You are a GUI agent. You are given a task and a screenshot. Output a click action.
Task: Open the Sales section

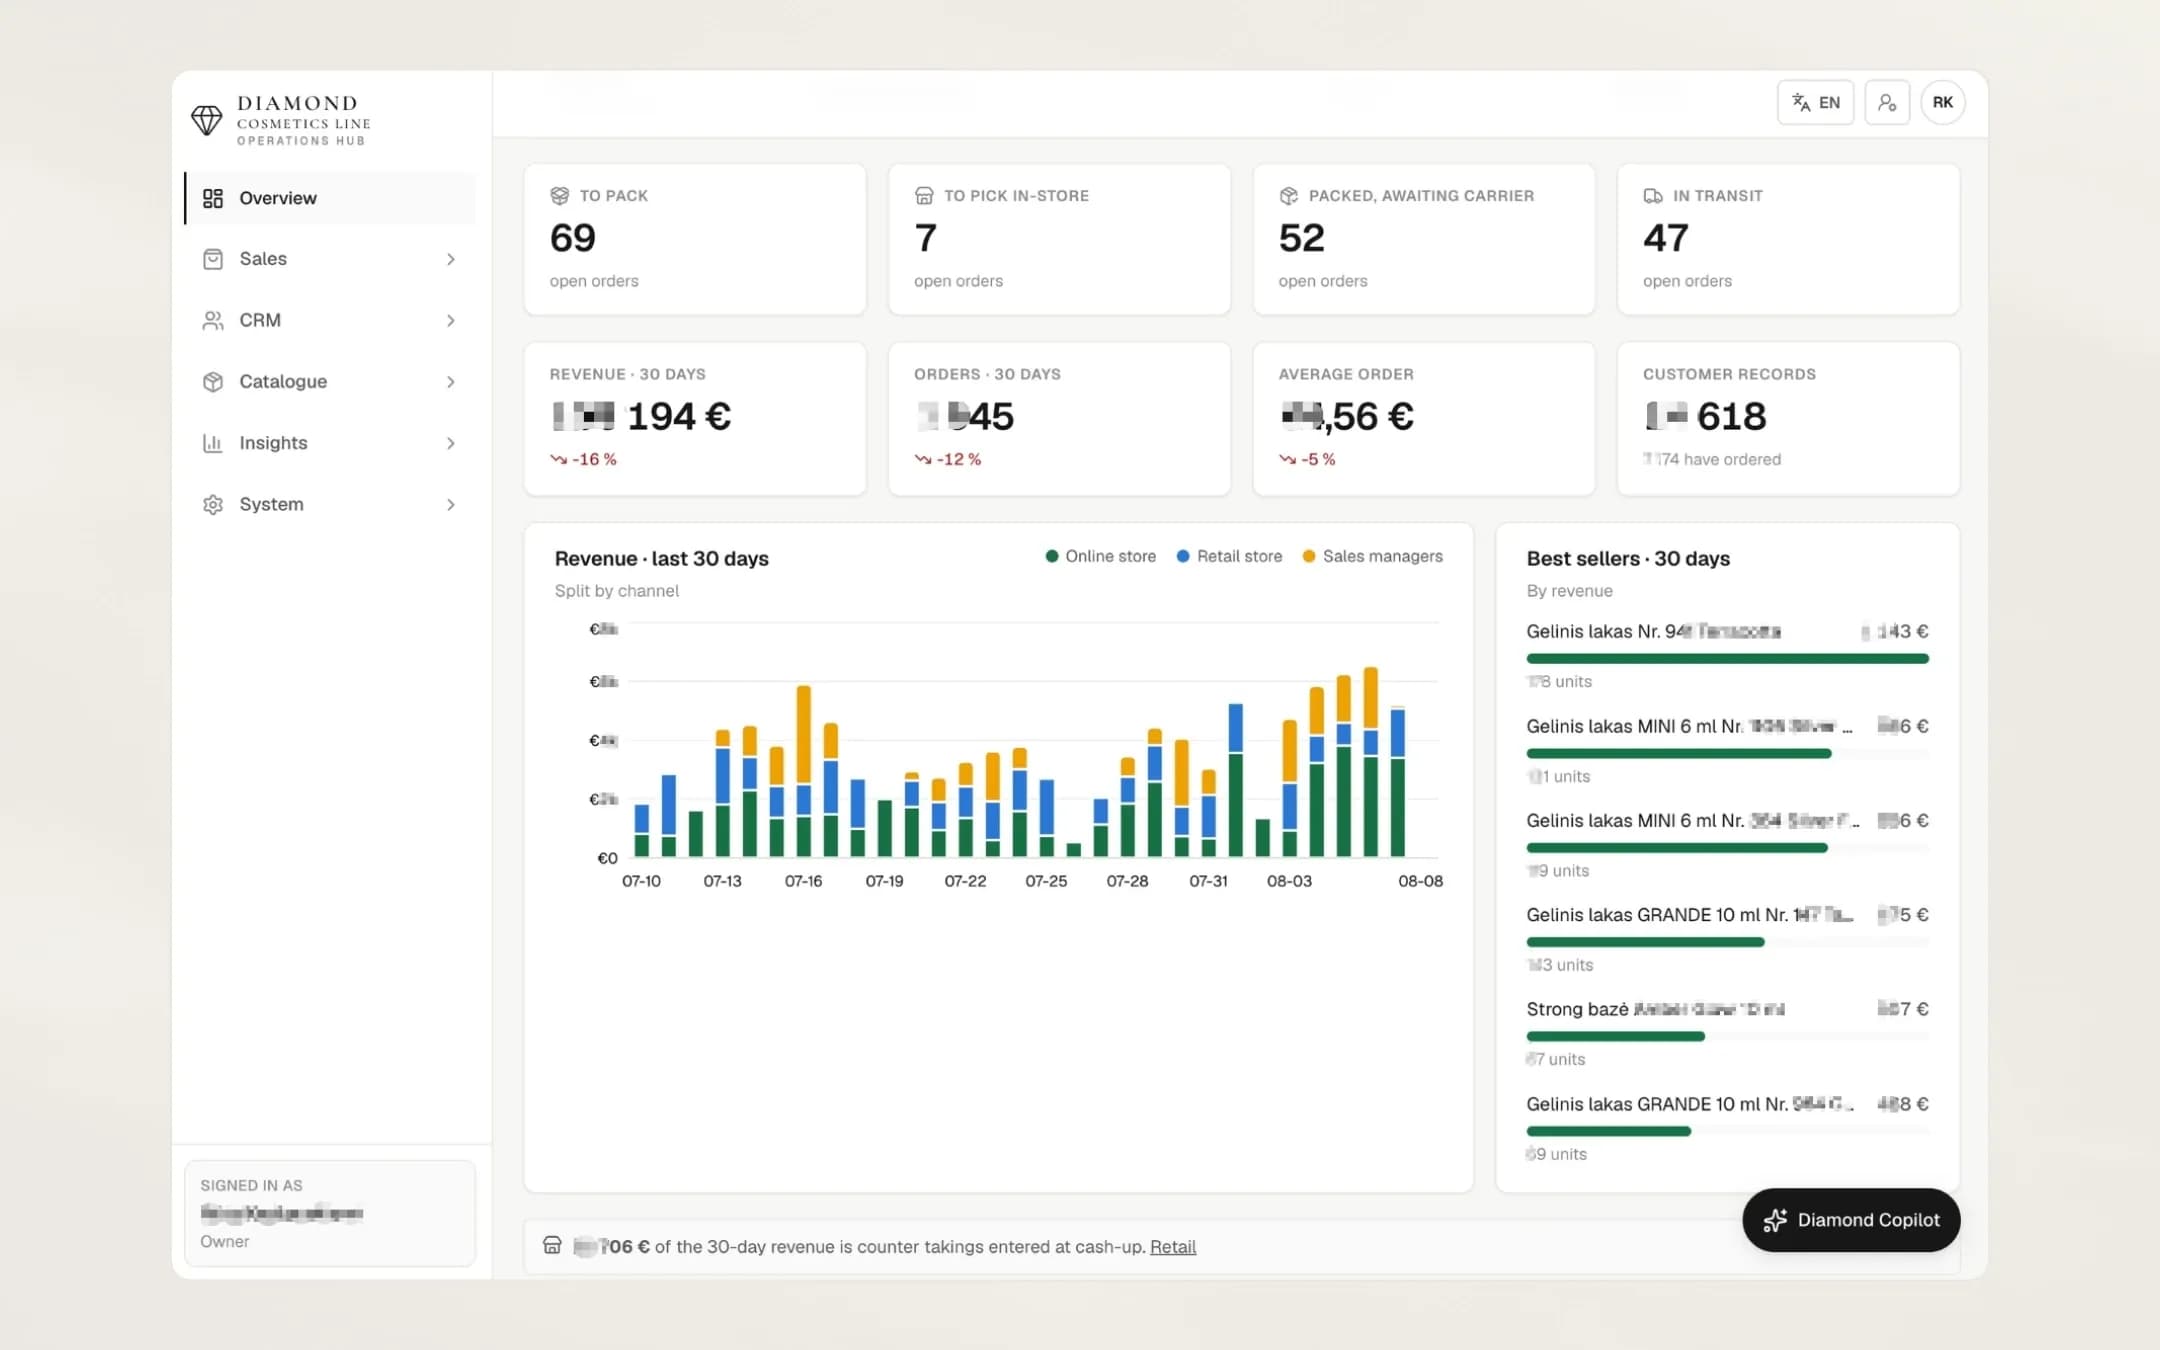(330, 259)
